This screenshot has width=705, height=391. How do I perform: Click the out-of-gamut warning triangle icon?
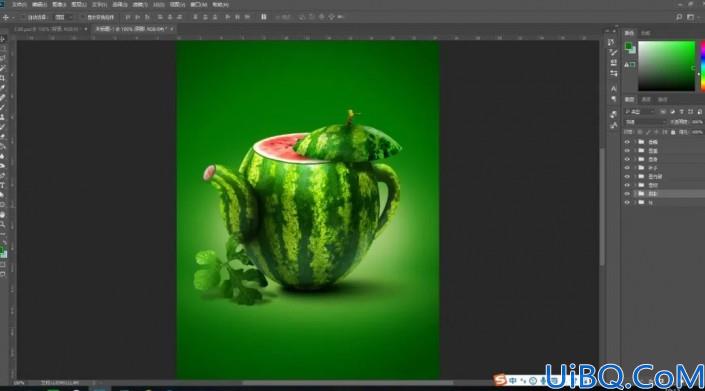(627, 65)
